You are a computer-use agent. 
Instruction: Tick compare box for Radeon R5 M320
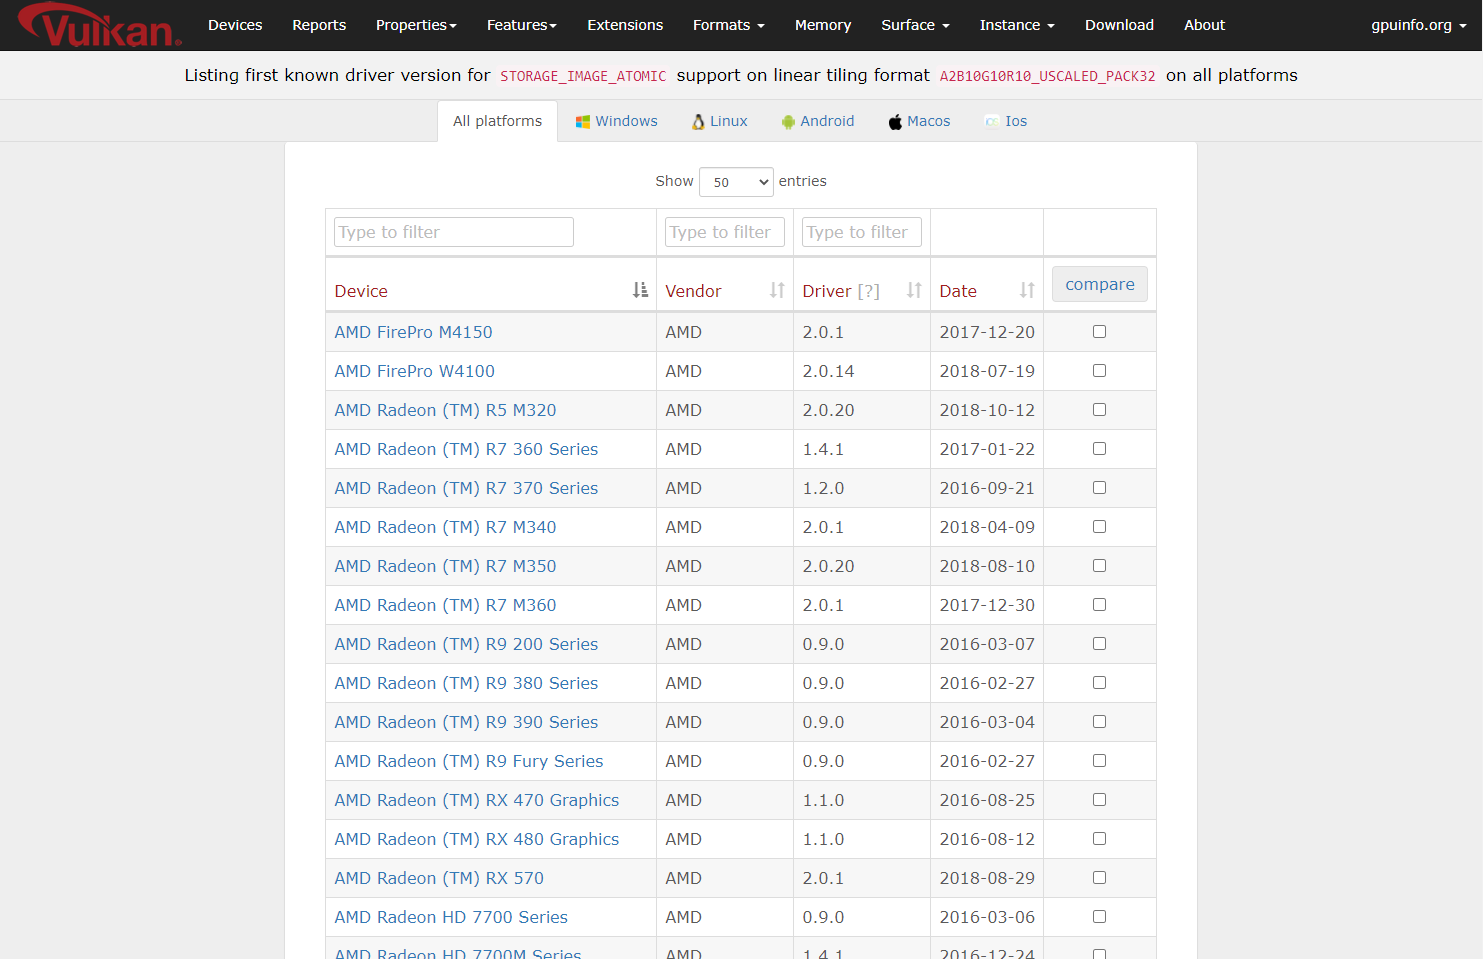(x=1099, y=409)
